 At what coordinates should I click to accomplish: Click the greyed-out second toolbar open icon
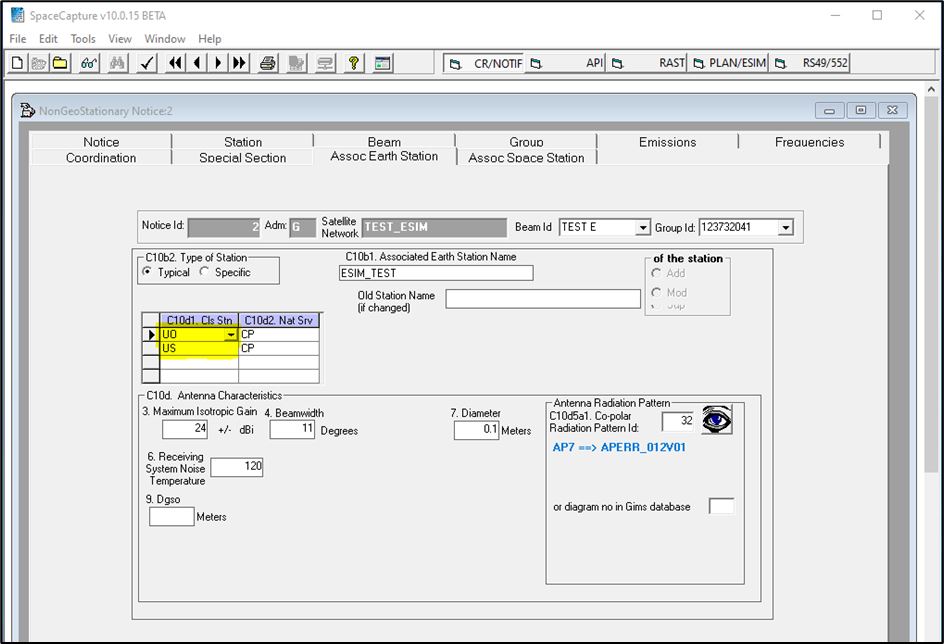click(x=39, y=63)
